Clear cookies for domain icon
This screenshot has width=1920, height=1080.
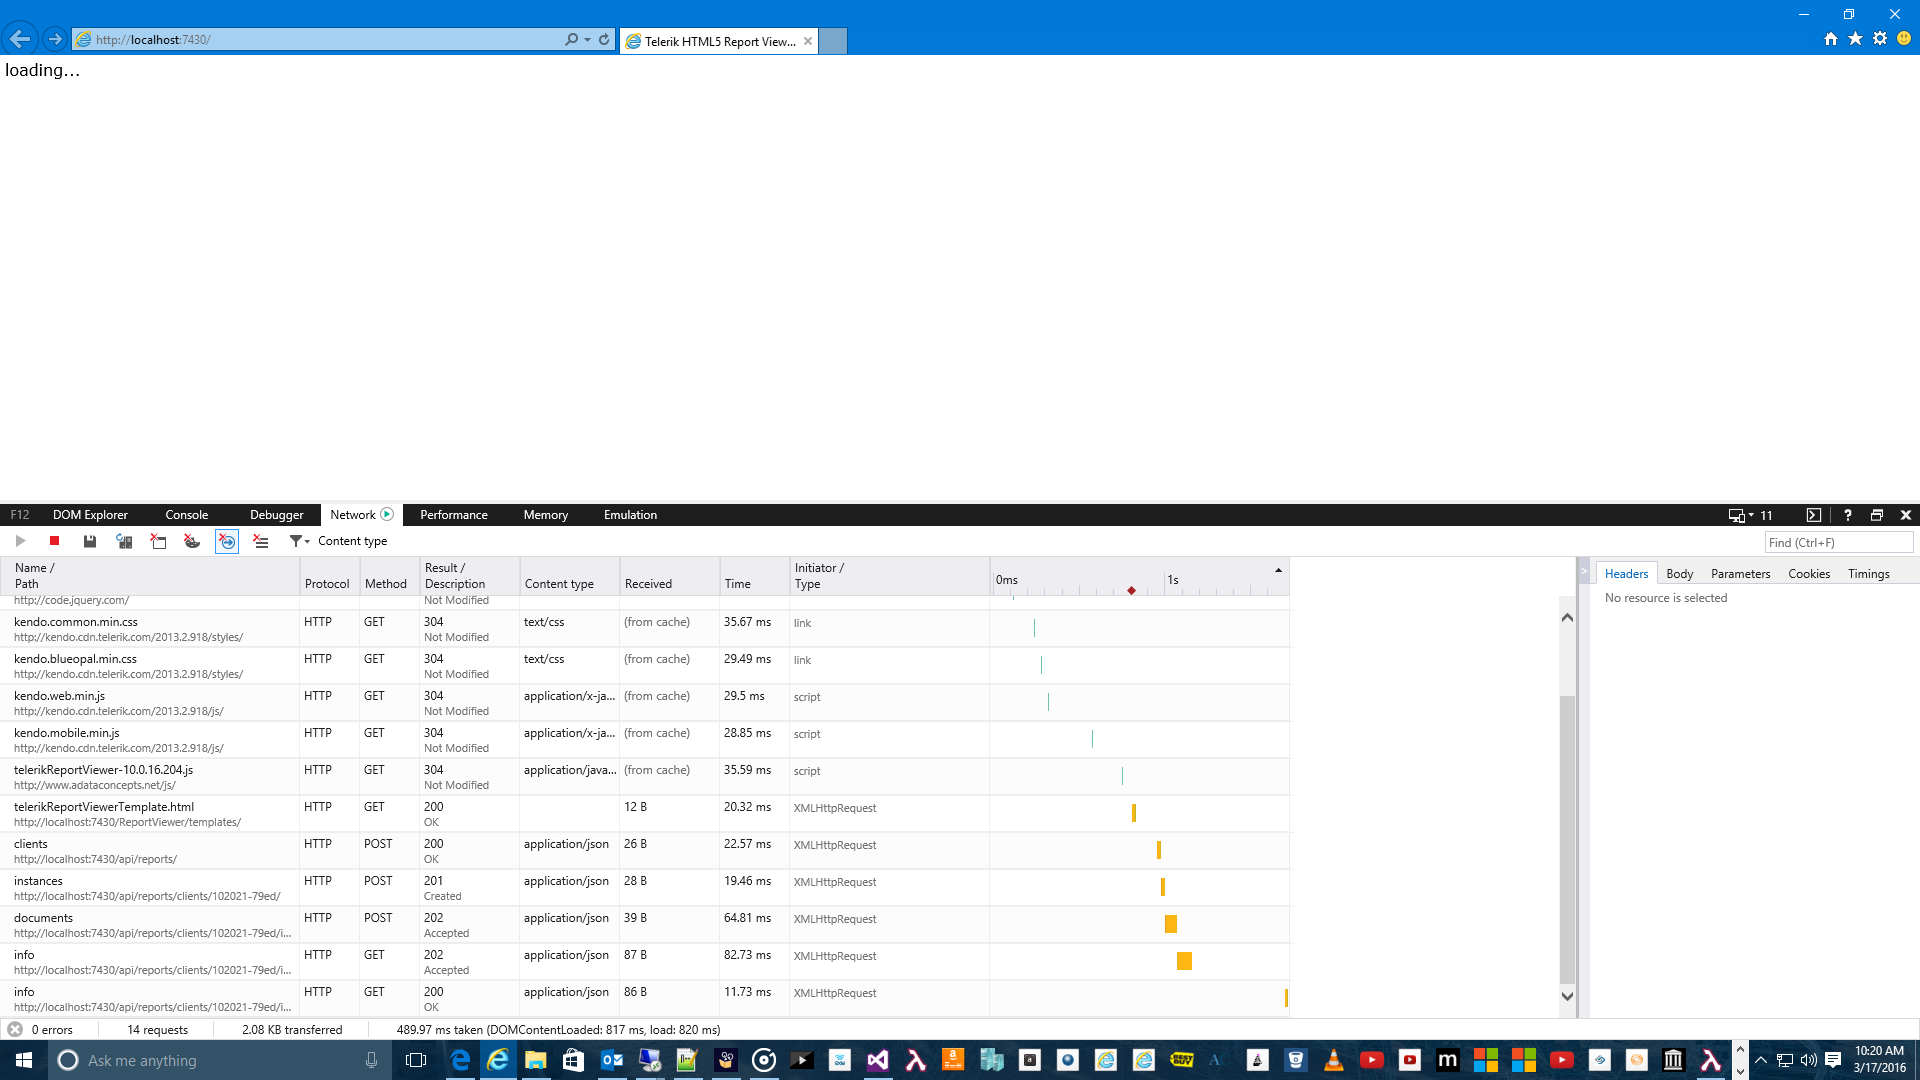coord(192,541)
